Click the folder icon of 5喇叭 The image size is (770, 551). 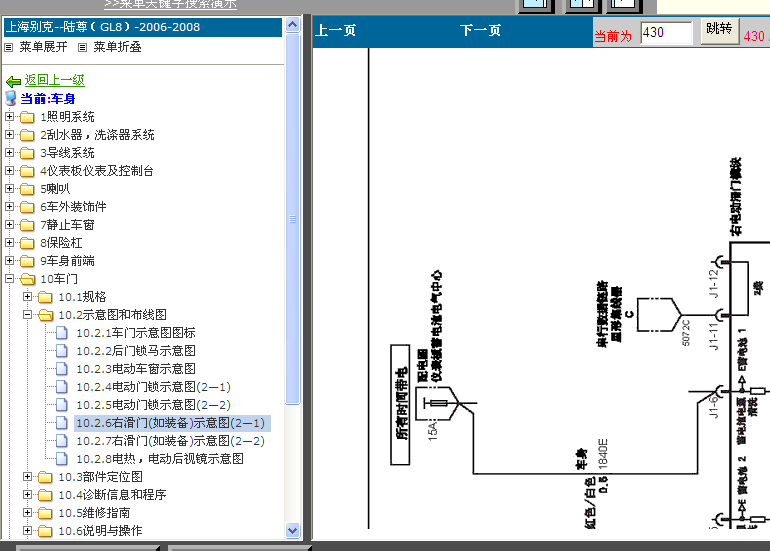click(x=27, y=189)
